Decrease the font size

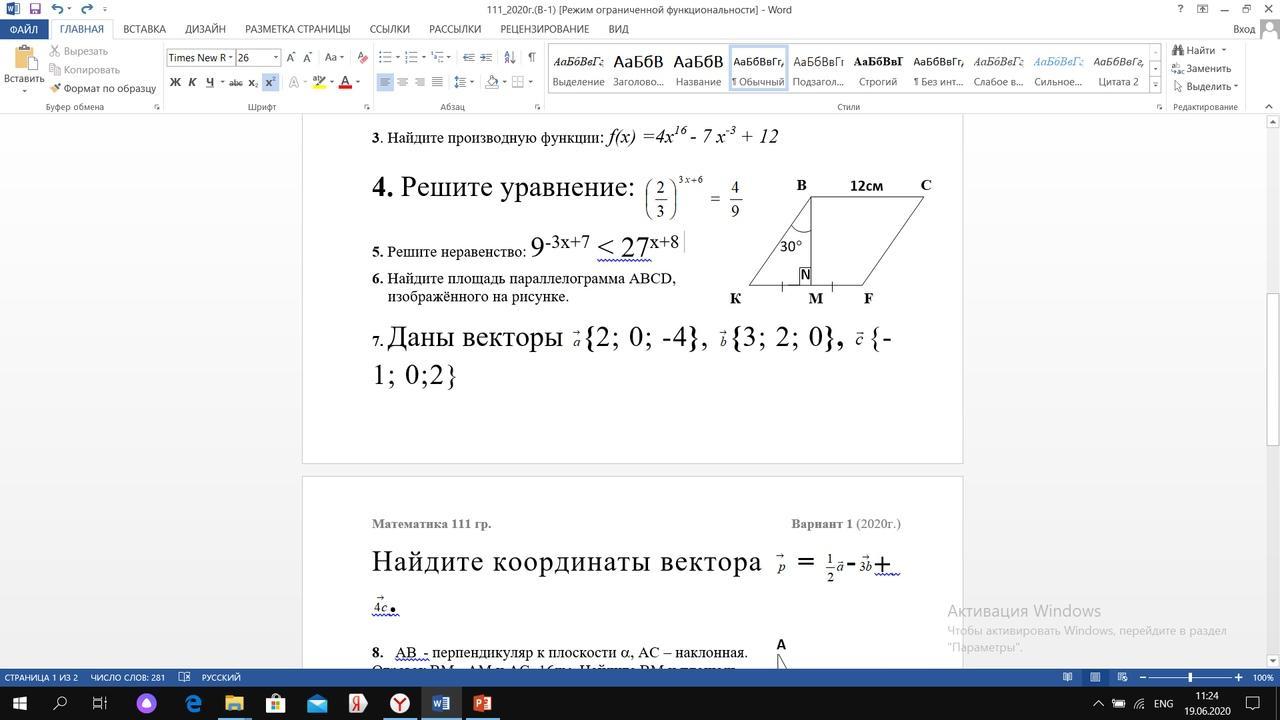point(306,57)
